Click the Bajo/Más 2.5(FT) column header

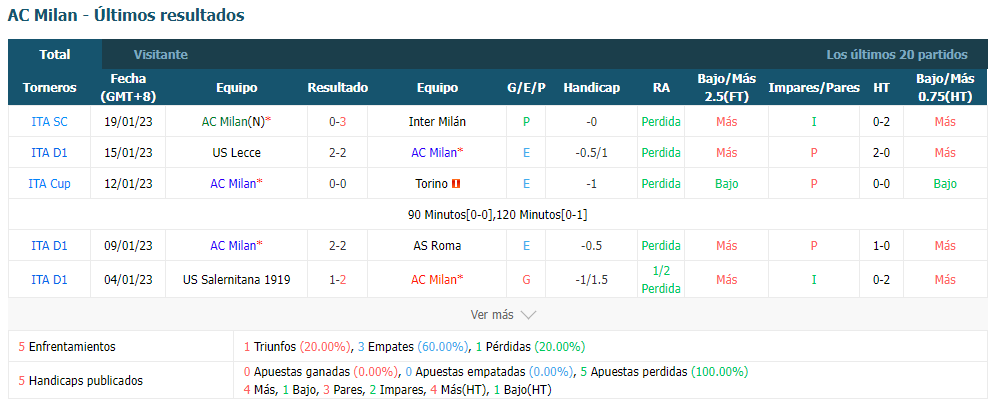pos(727,88)
